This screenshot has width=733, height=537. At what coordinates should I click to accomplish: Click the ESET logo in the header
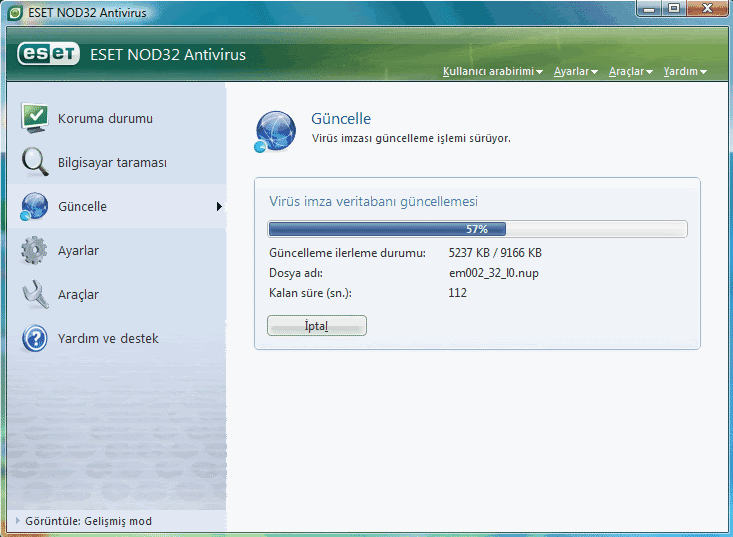click(x=48, y=54)
